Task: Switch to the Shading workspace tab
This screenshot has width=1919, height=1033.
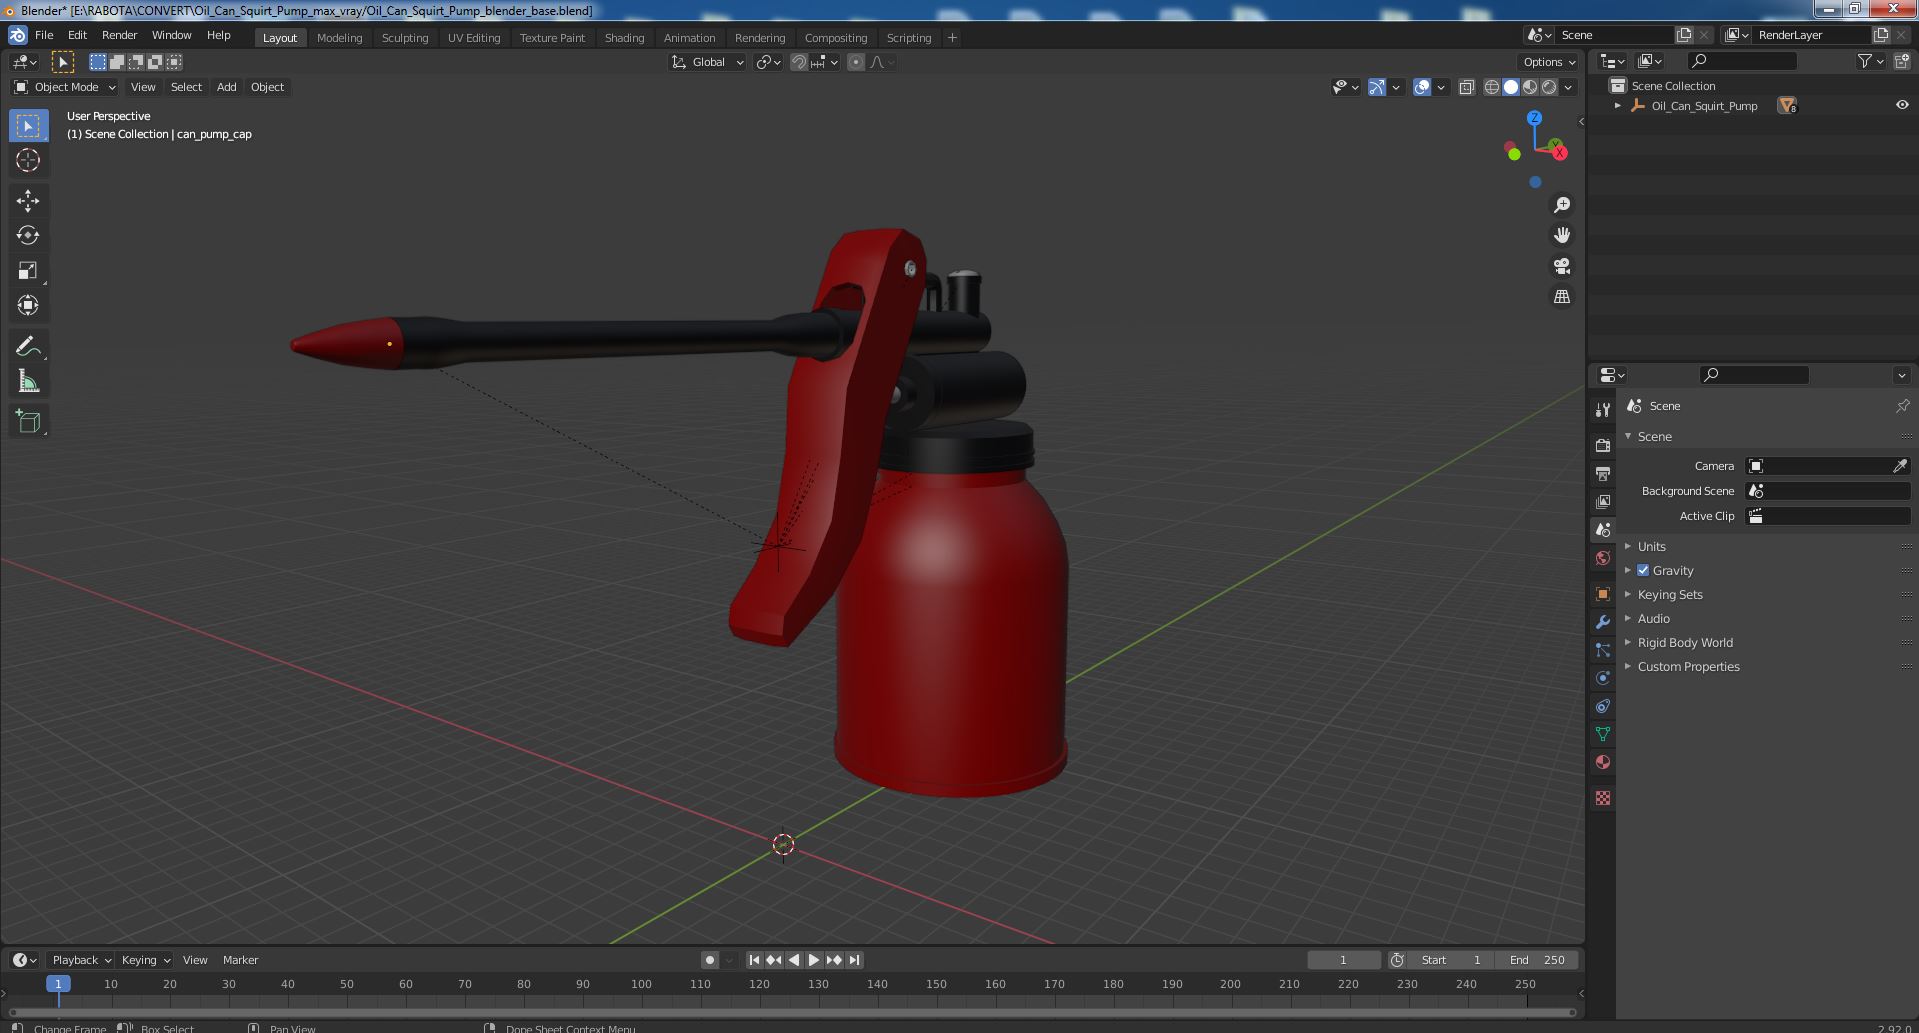Action: tap(624, 38)
